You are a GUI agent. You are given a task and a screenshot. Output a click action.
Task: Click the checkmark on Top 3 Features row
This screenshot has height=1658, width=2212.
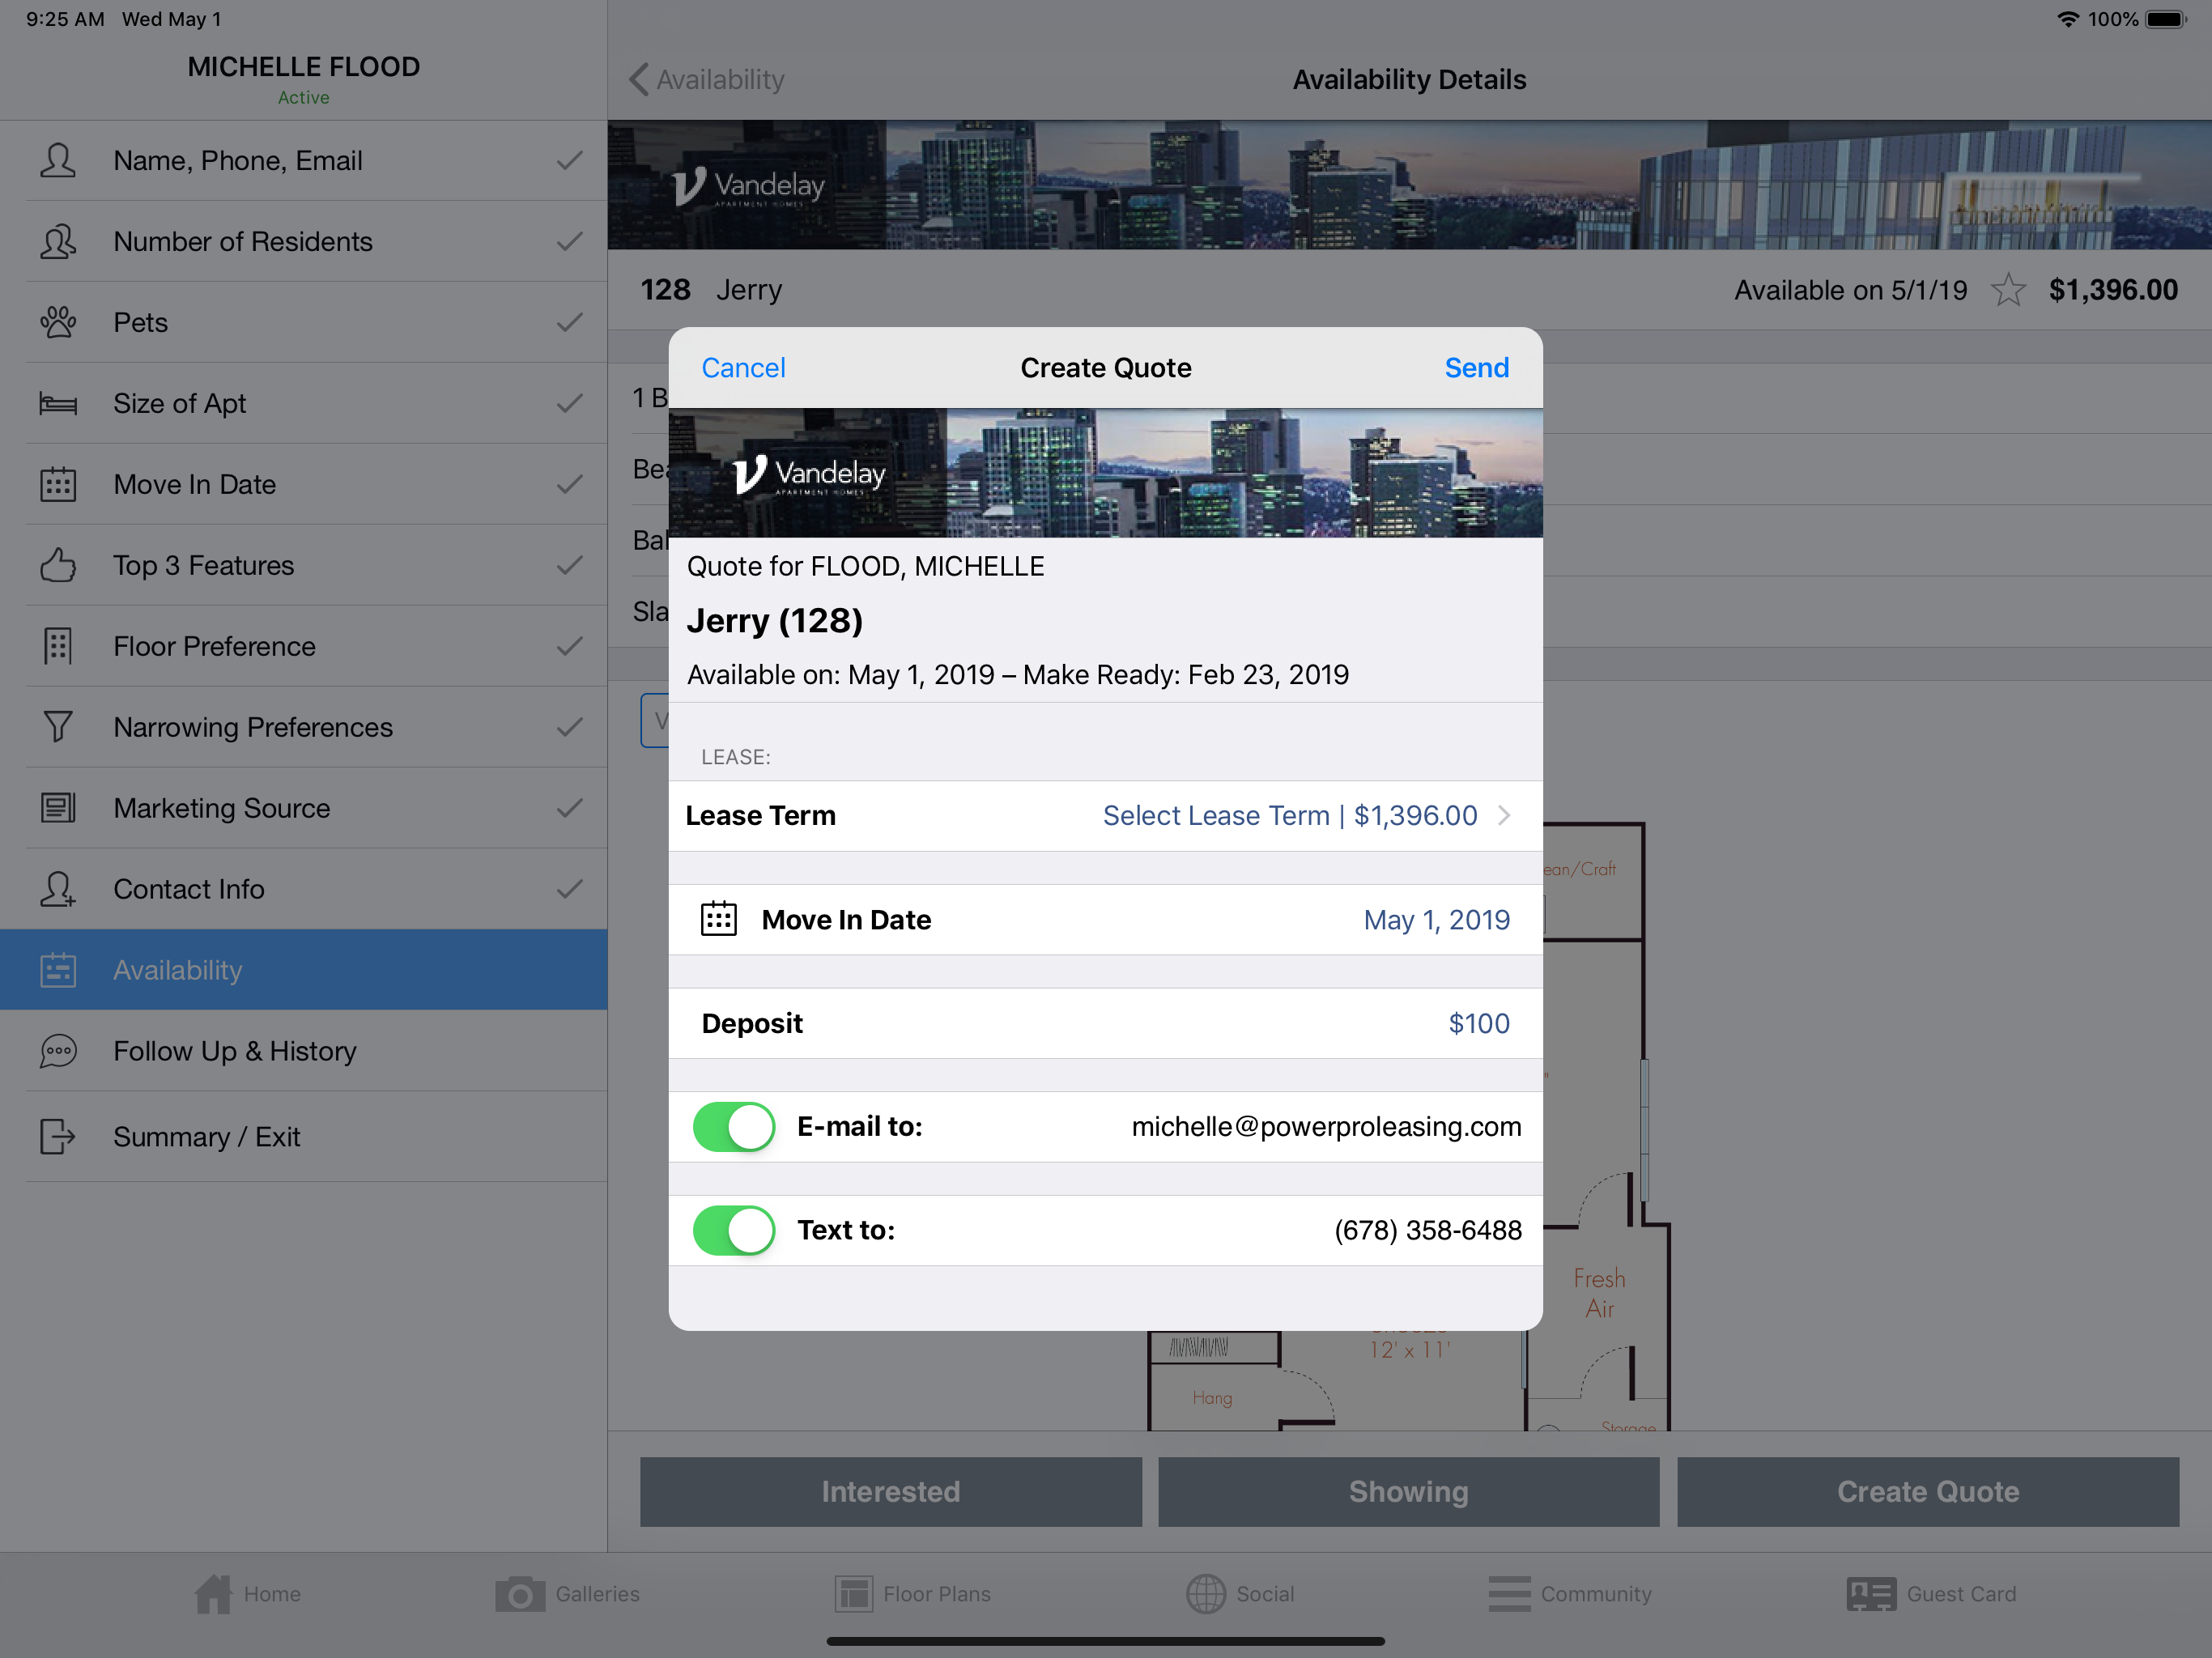570,566
